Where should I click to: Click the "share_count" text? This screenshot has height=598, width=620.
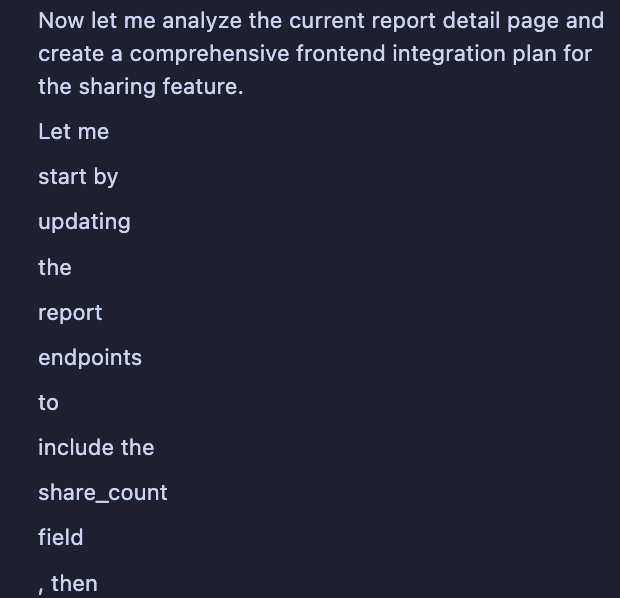103,493
